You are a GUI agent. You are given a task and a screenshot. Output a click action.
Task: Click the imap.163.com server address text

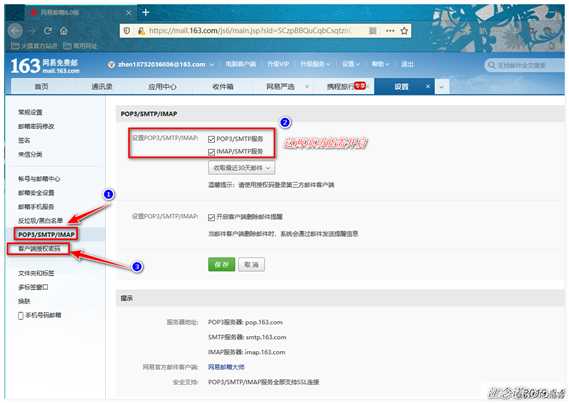[x=265, y=352]
